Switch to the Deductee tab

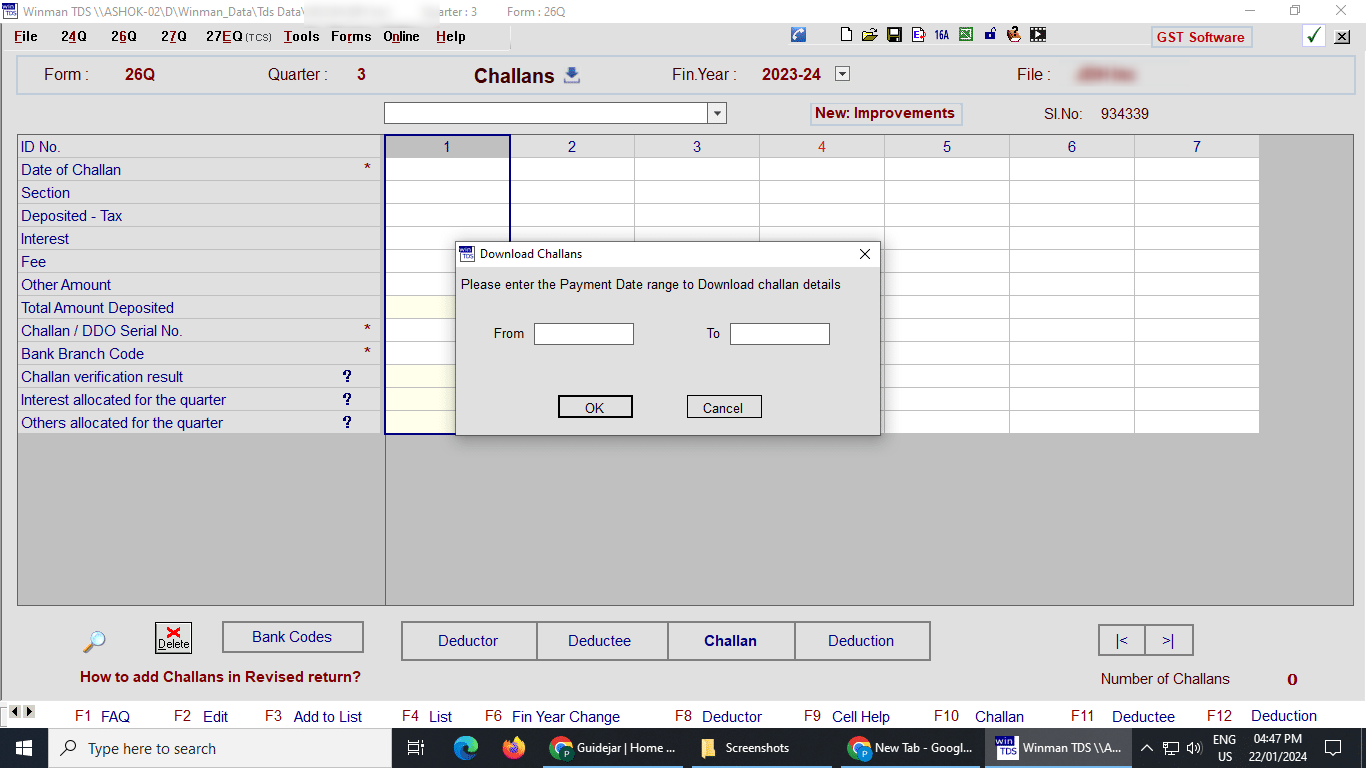[602, 641]
